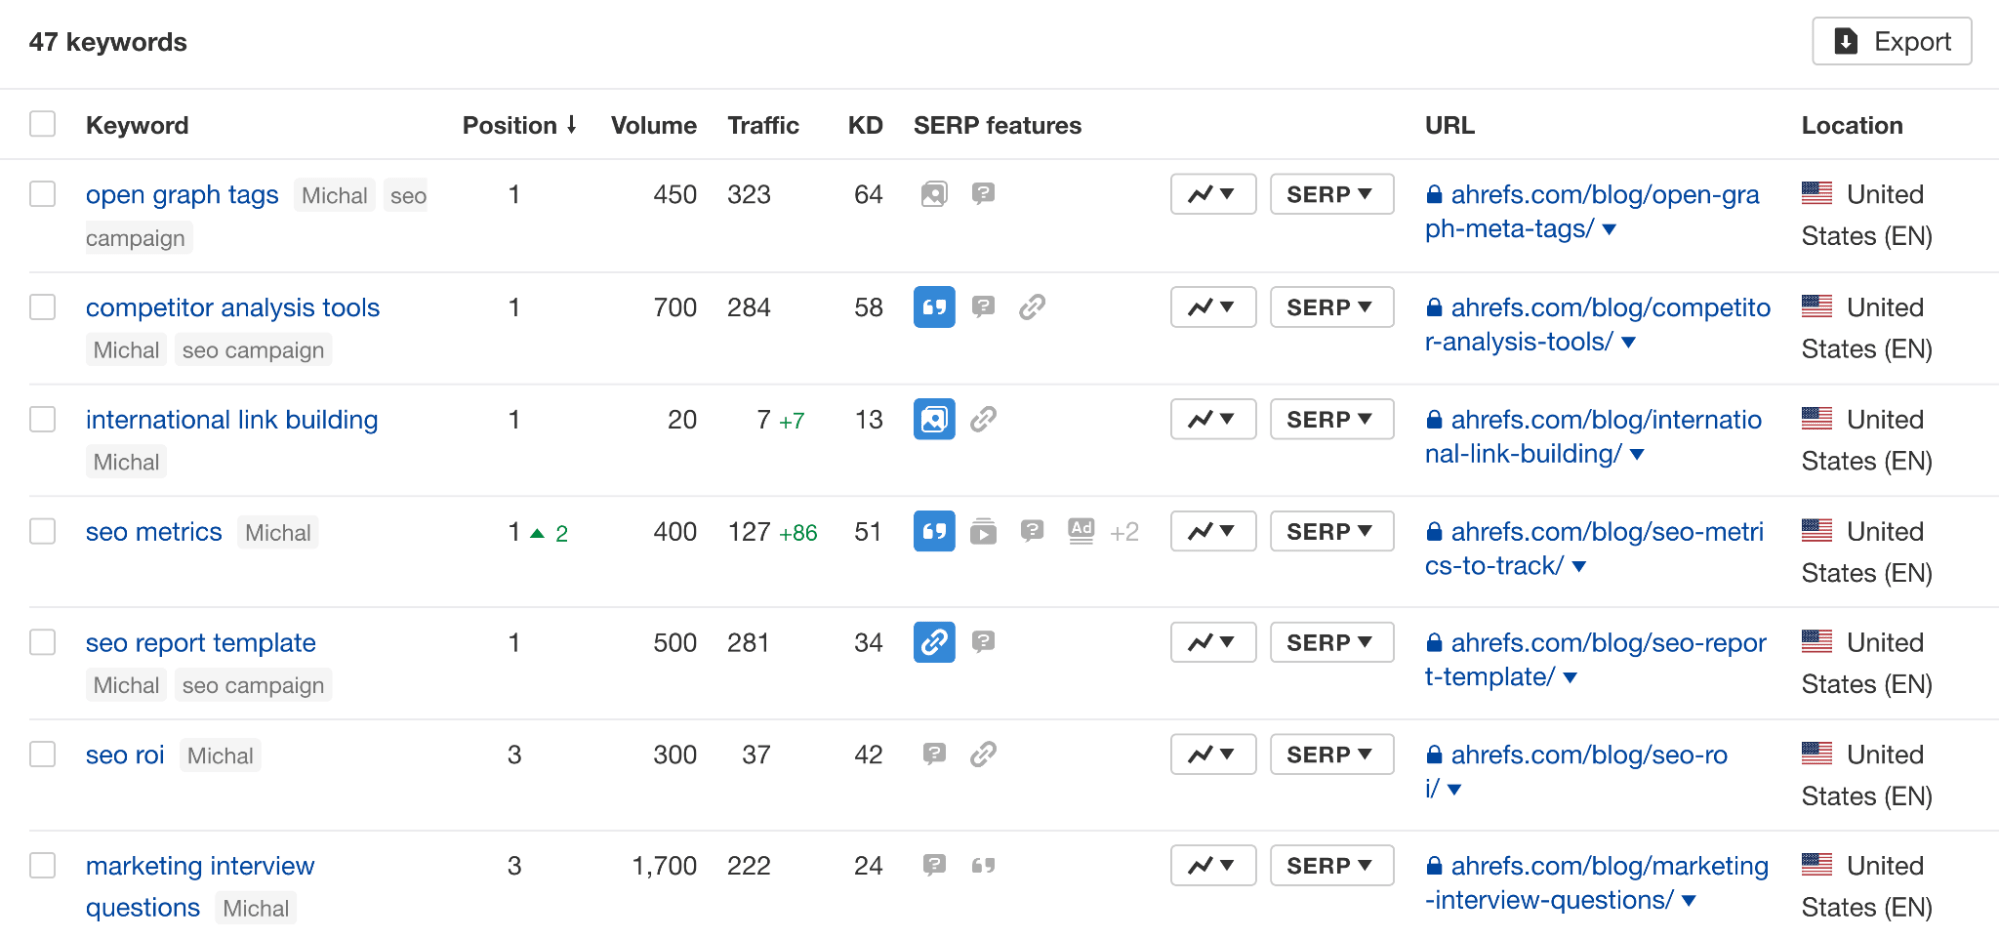This screenshot has height=939, width=1999.
Task: Open the position history chart for "marketing interview questions"
Action: coord(1212,864)
